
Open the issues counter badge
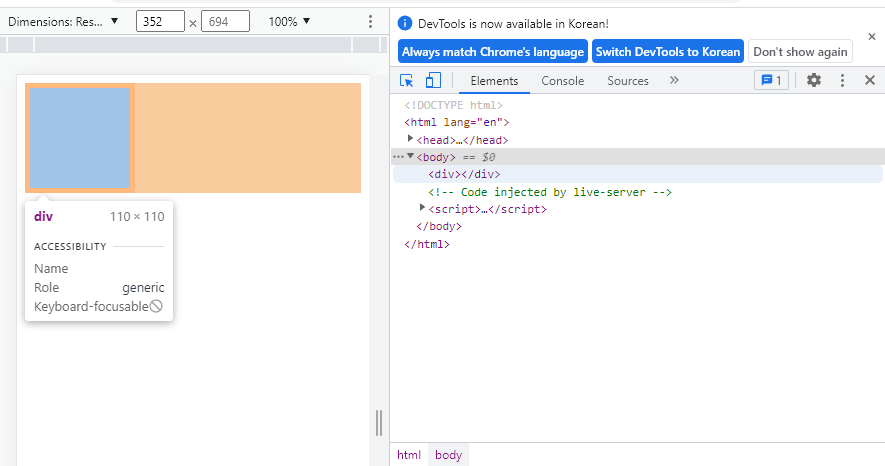771,80
